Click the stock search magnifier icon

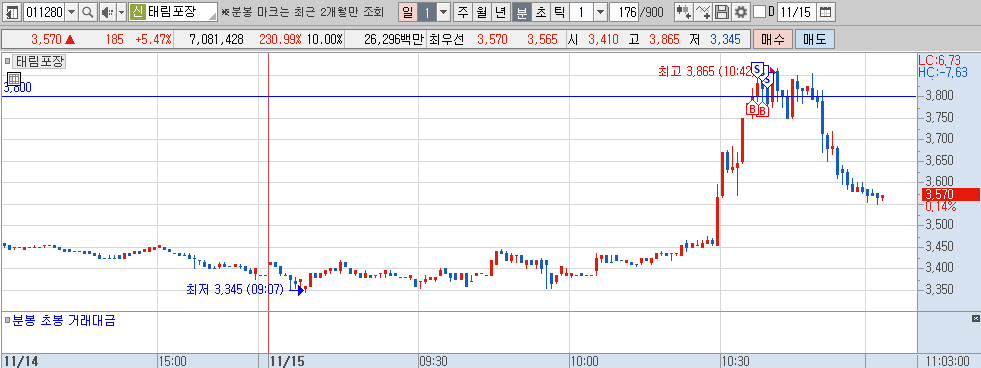88,12
